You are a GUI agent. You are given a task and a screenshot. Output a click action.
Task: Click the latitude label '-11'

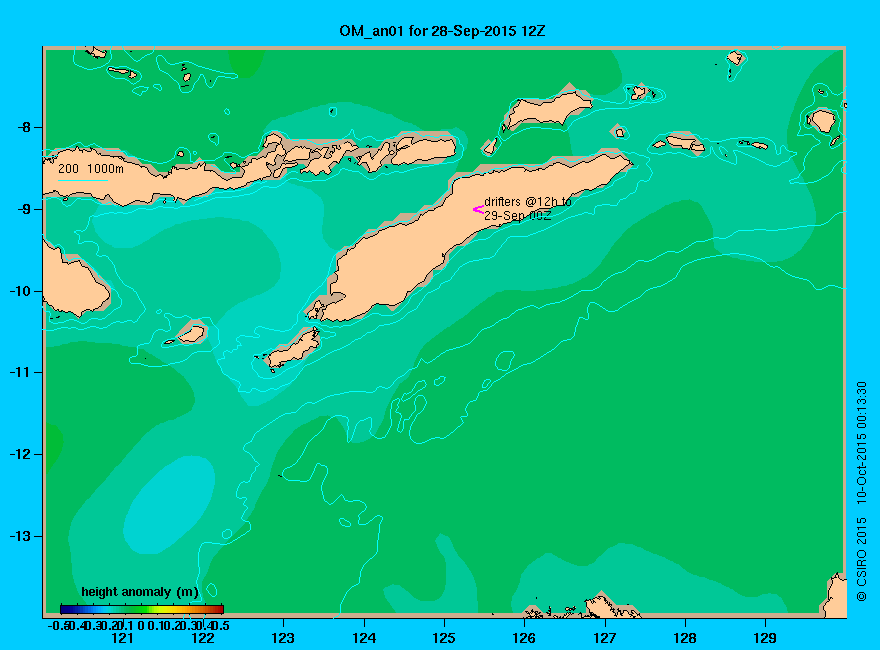tap(20, 372)
